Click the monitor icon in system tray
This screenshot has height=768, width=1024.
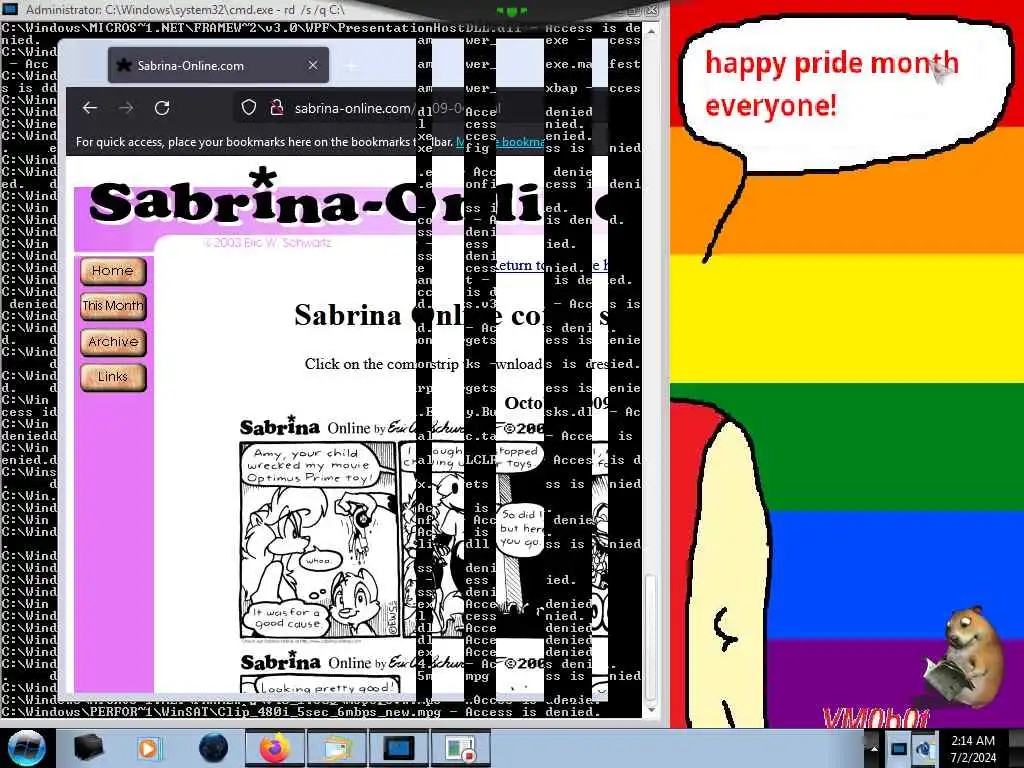click(899, 749)
